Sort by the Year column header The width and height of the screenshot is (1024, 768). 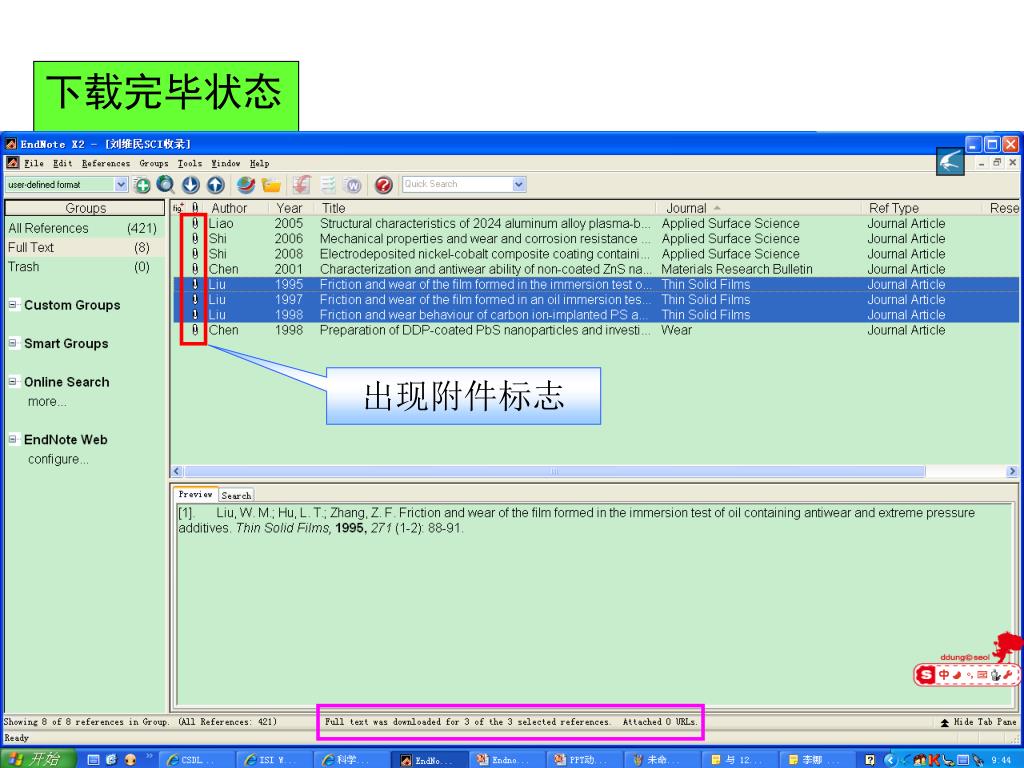point(290,208)
